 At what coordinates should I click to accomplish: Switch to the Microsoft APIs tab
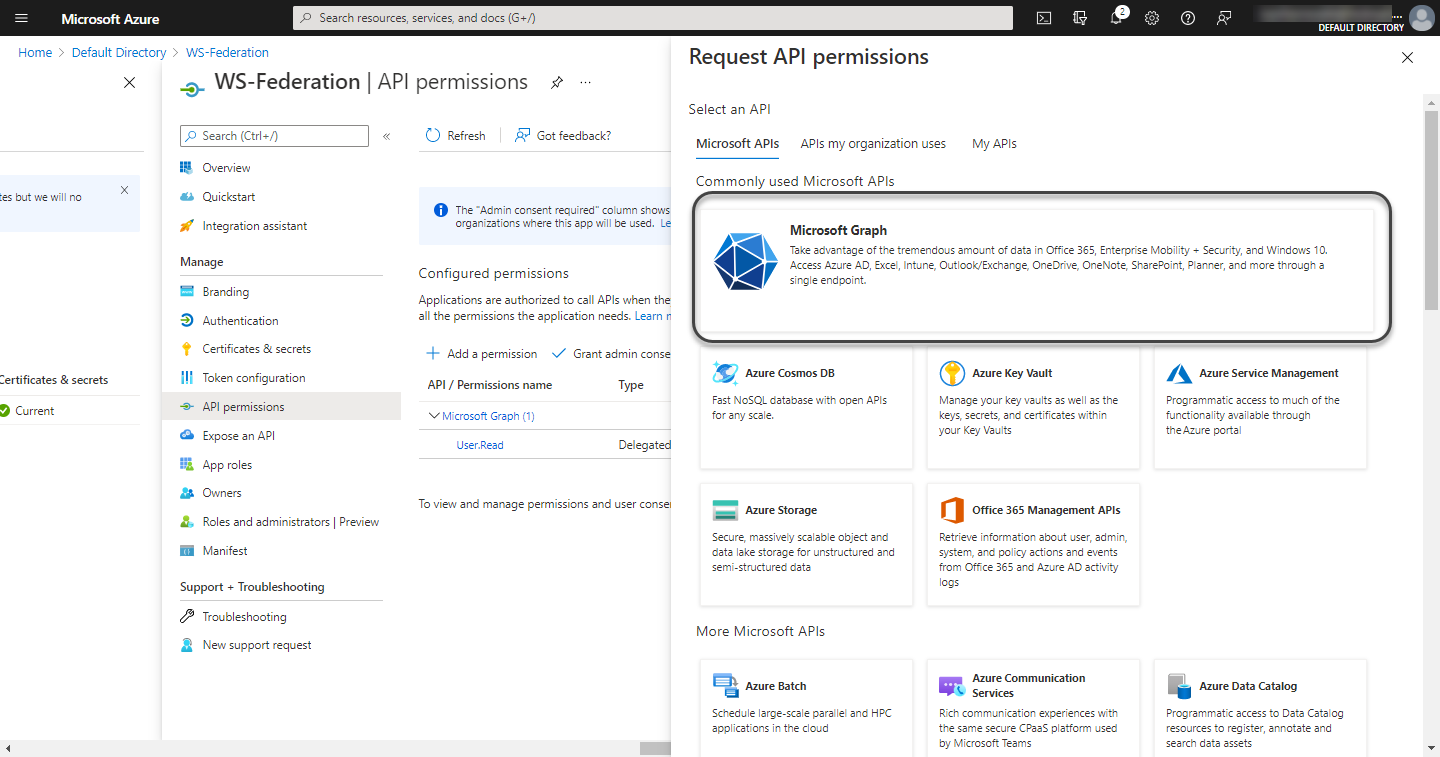(737, 144)
